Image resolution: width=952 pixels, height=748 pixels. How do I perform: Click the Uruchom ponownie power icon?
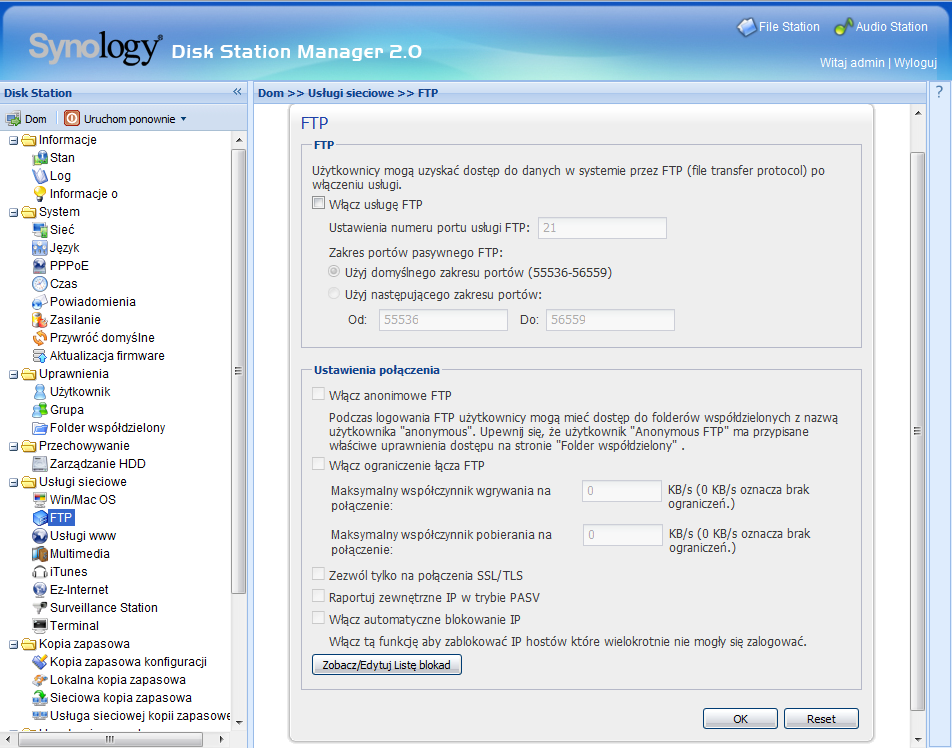click(x=72, y=118)
